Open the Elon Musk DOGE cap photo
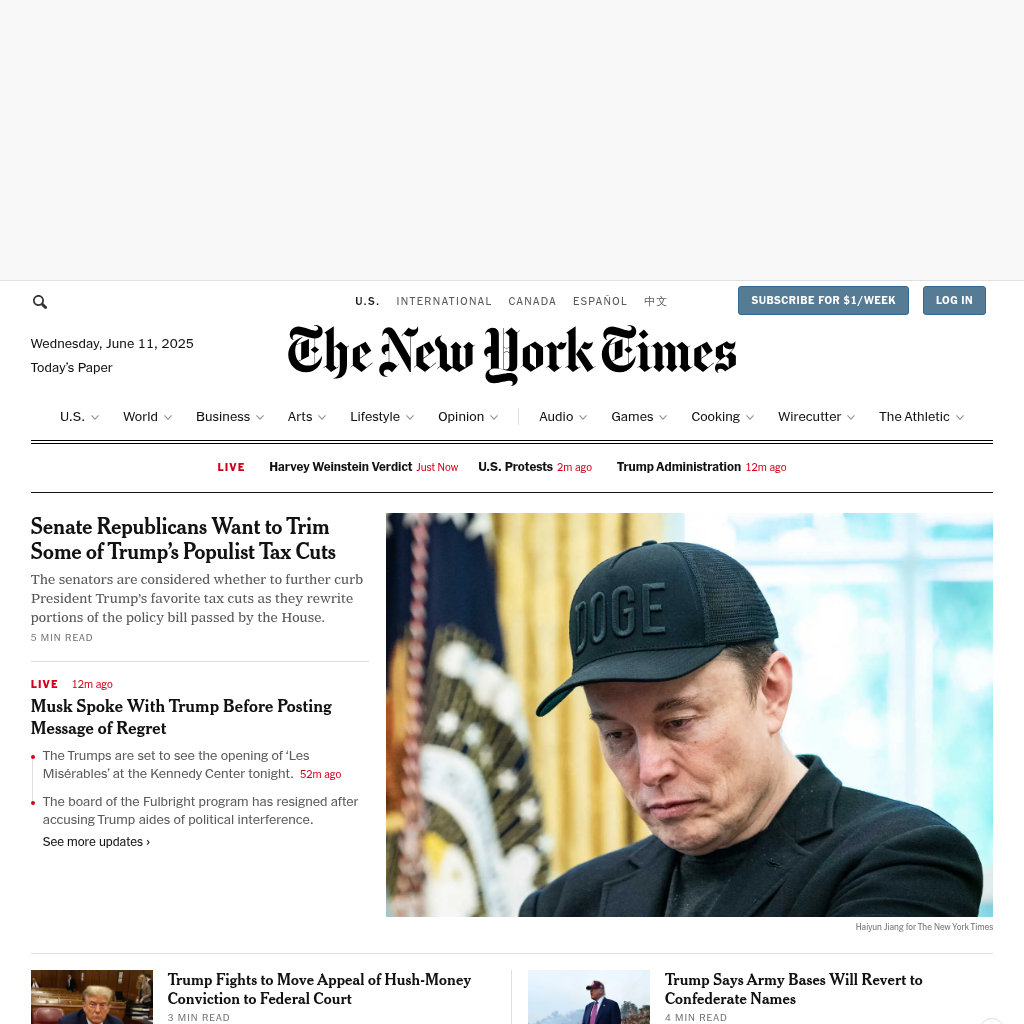Viewport: 1024px width, 1024px height. point(689,714)
